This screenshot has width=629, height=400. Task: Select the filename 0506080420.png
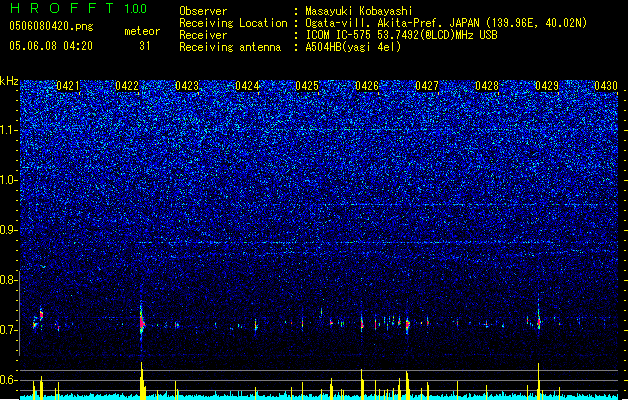click(x=51, y=27)
